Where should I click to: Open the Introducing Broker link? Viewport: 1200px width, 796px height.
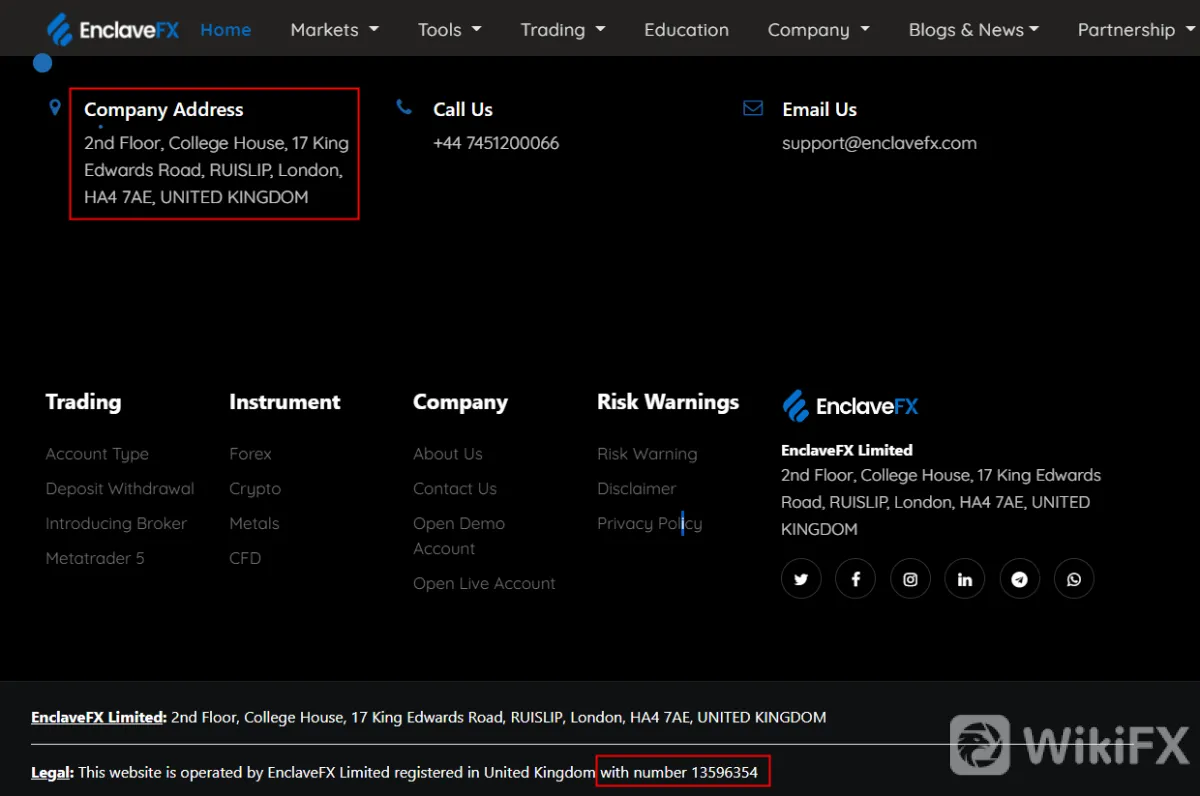coord(116,524)
